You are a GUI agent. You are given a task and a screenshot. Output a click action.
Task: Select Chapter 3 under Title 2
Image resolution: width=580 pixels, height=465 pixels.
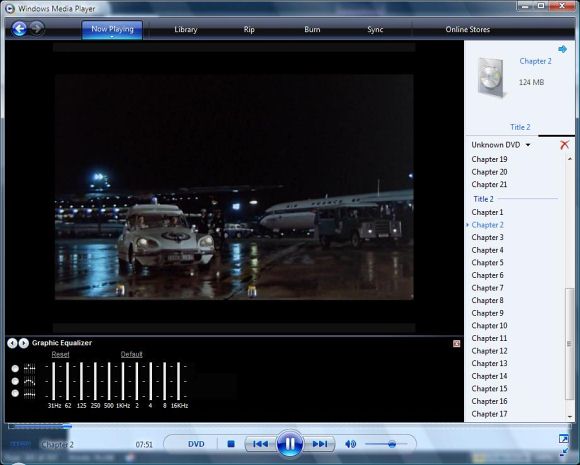tap(487, 237)
